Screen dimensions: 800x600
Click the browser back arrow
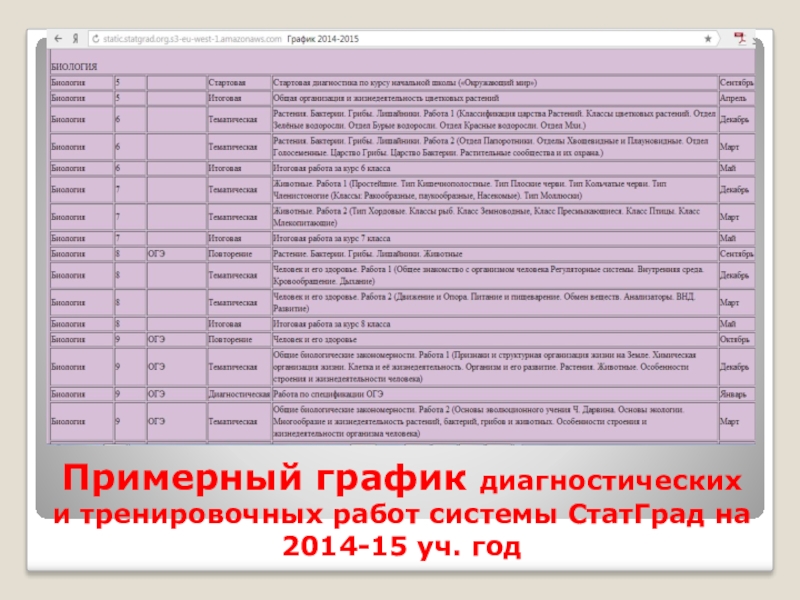(58, 39)
